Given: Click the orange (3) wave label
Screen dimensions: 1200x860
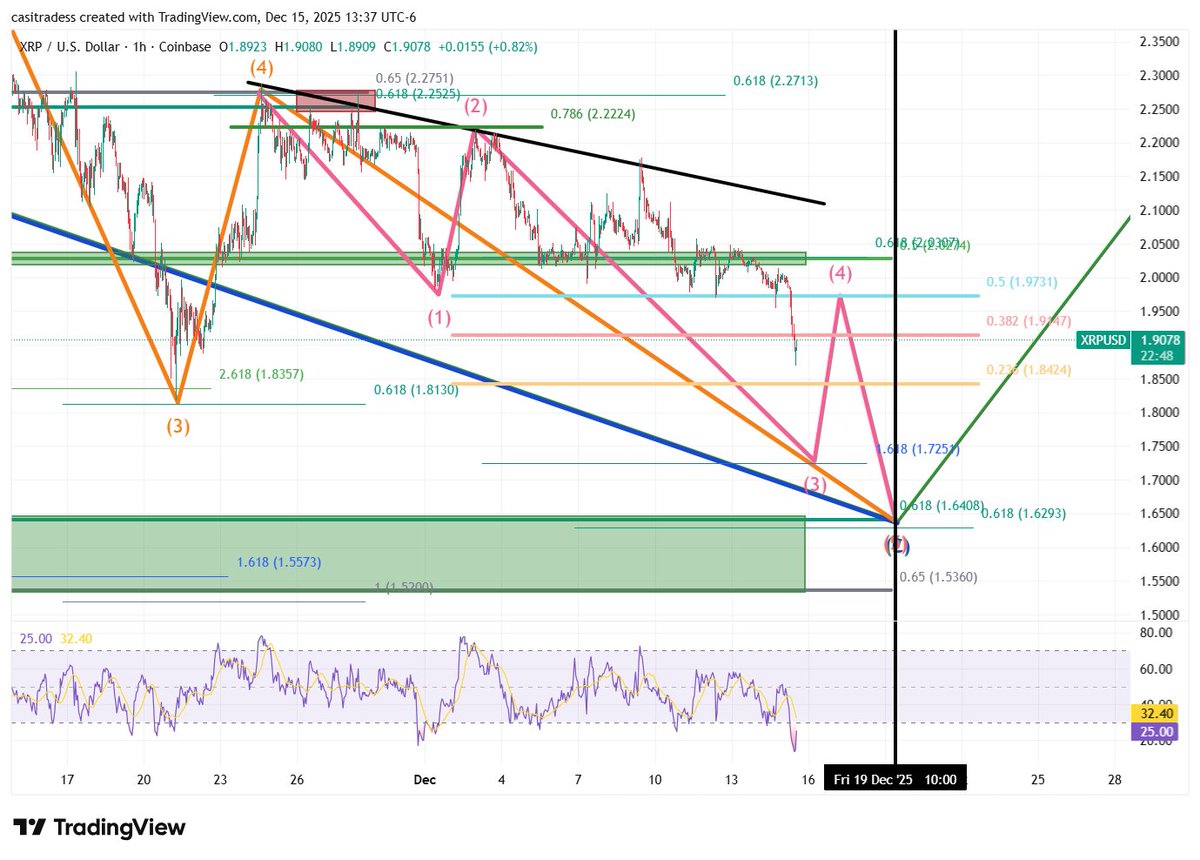Looking at the screenshot, I should point(178,425).
